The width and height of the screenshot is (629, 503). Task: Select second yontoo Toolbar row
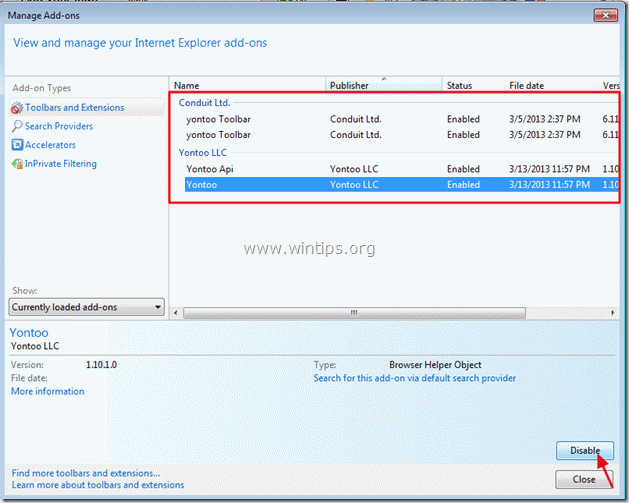click(402, 135)
